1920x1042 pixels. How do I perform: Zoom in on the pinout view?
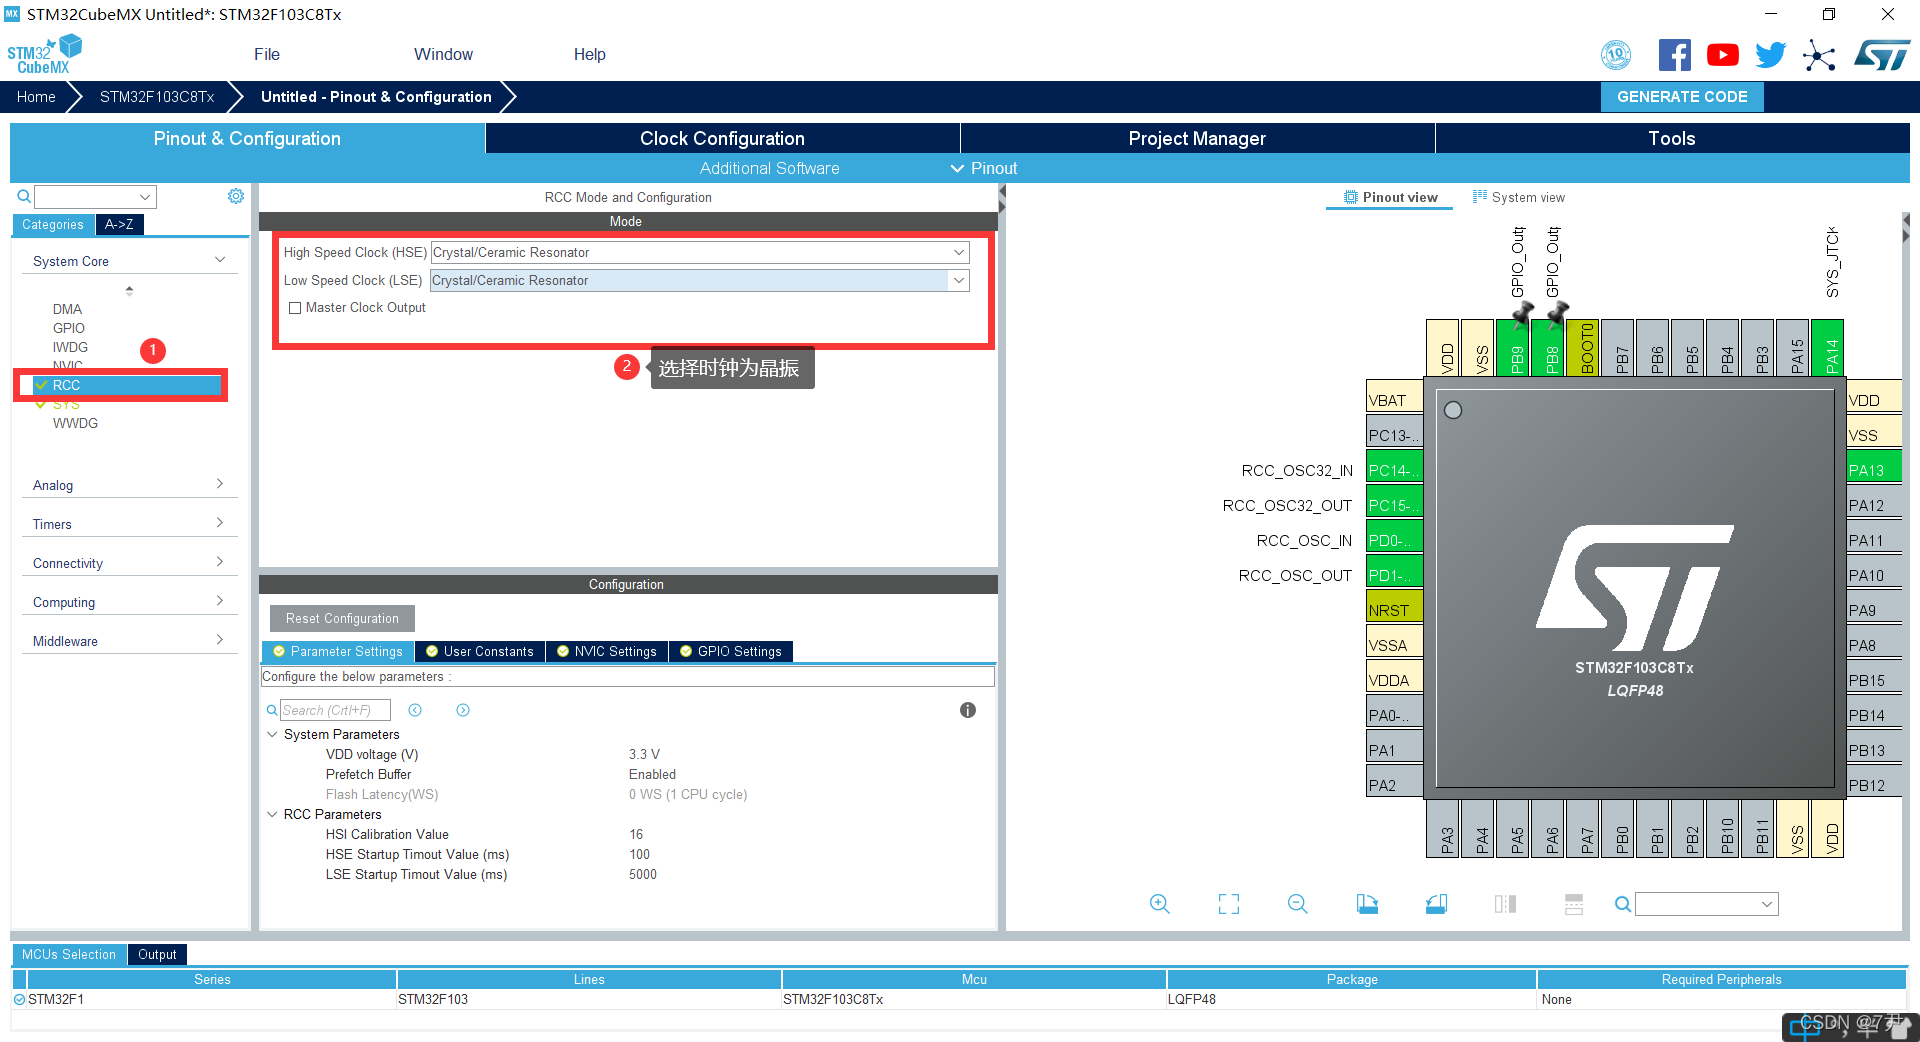pyautogui.click(x=1160, y=904)
